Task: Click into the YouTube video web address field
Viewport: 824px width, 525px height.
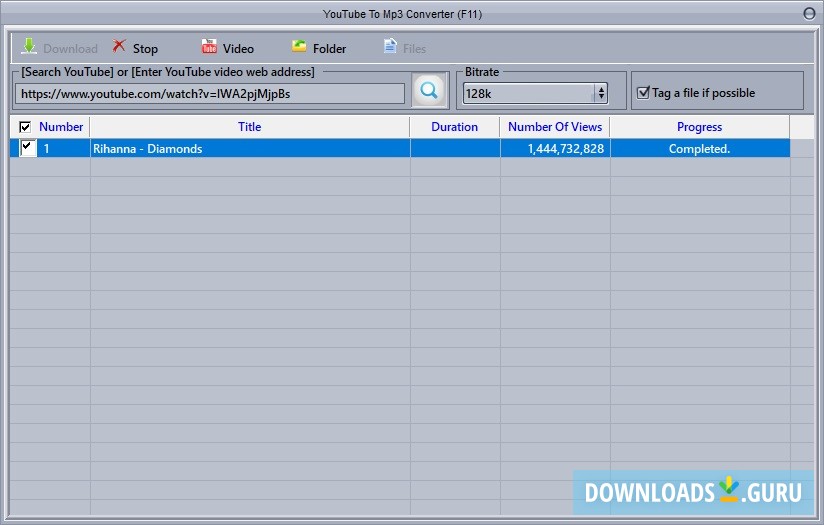Action: 210,94
